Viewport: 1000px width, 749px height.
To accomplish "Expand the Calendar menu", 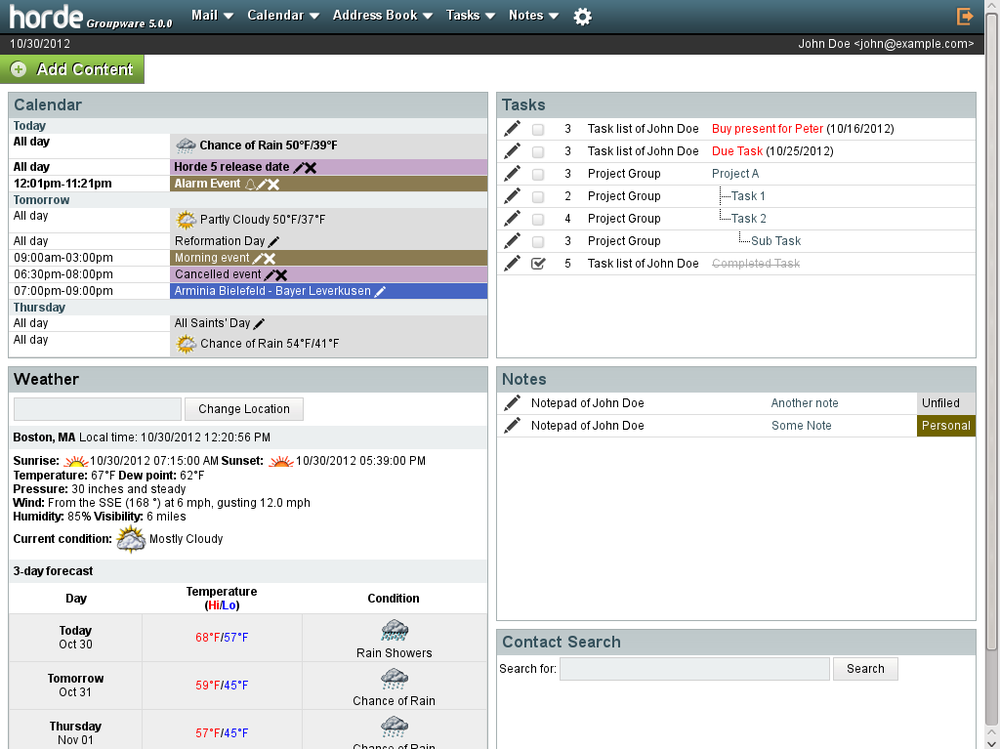I will (x=283, y=15).
